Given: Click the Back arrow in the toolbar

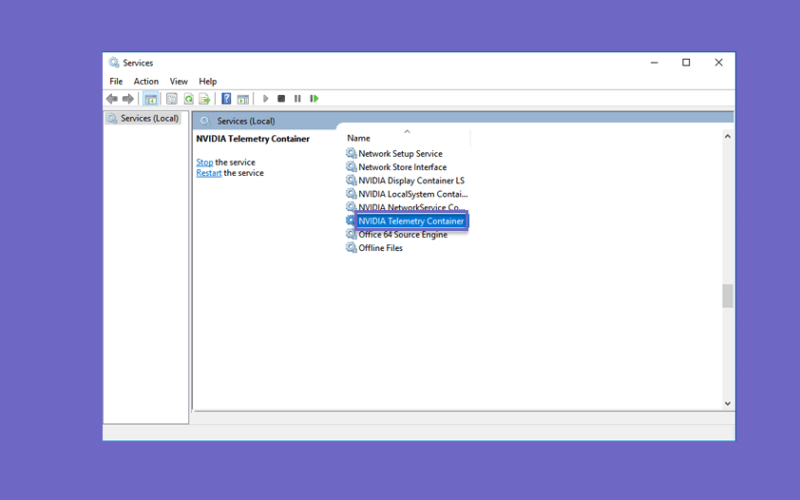Looking at the screenshot, I should tap(112, 98).
